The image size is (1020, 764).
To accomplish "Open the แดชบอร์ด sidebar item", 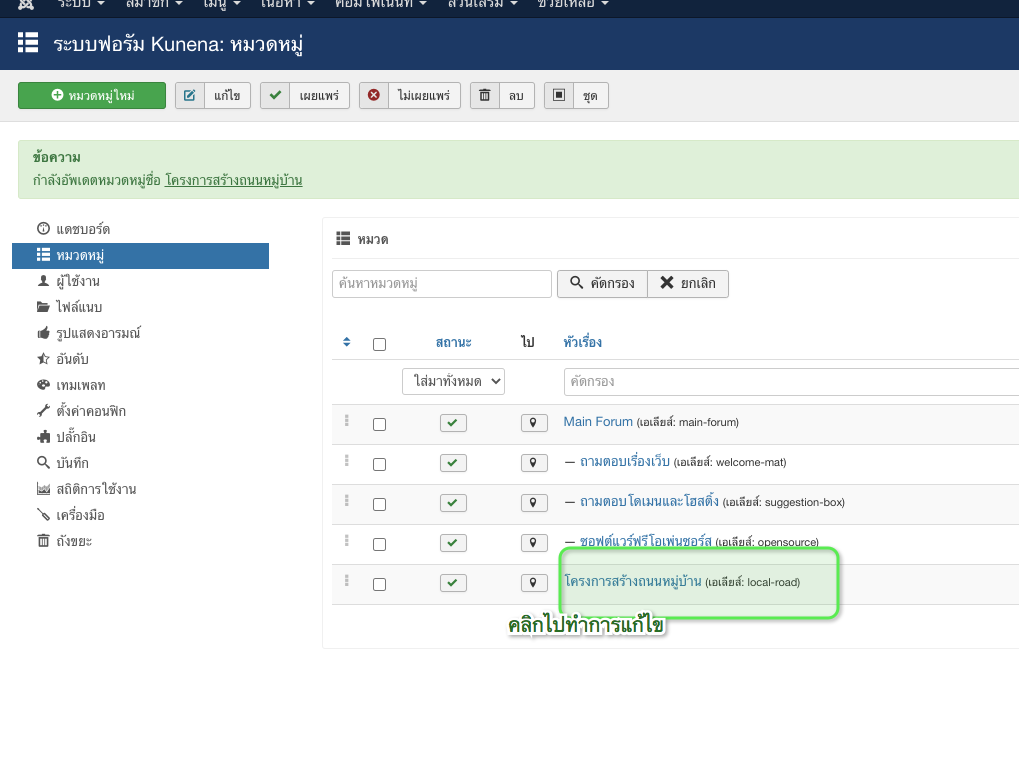I will (82, 229).
